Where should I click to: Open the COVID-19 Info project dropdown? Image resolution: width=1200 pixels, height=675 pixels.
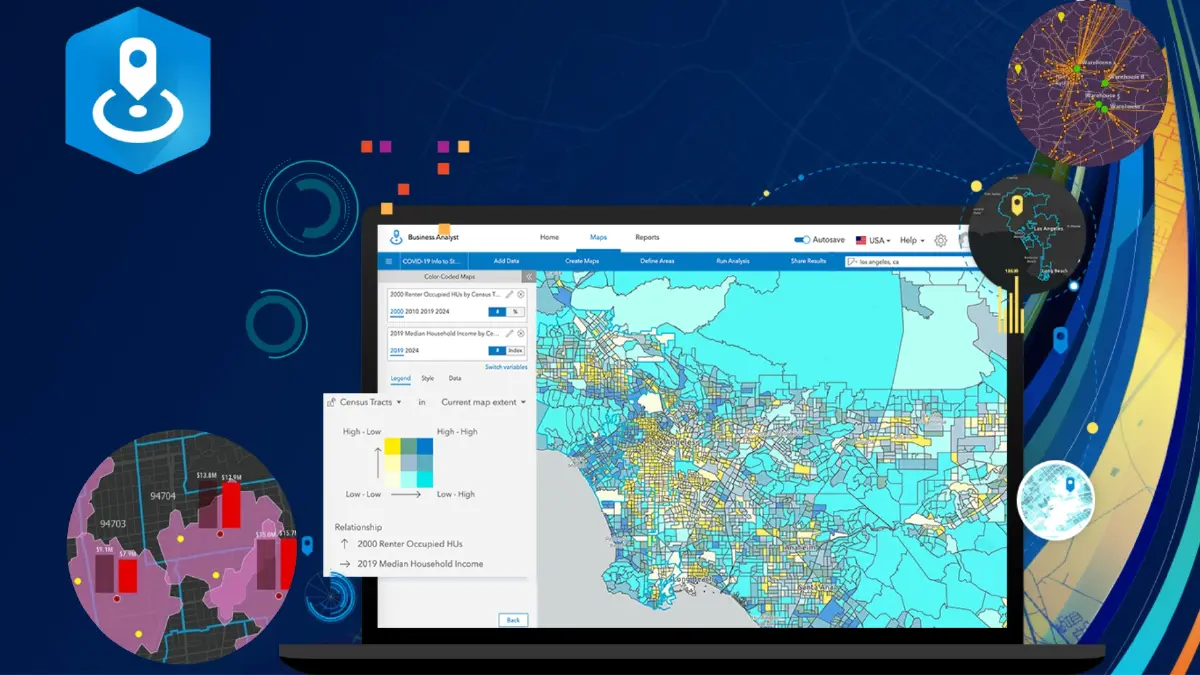(432, 261)
